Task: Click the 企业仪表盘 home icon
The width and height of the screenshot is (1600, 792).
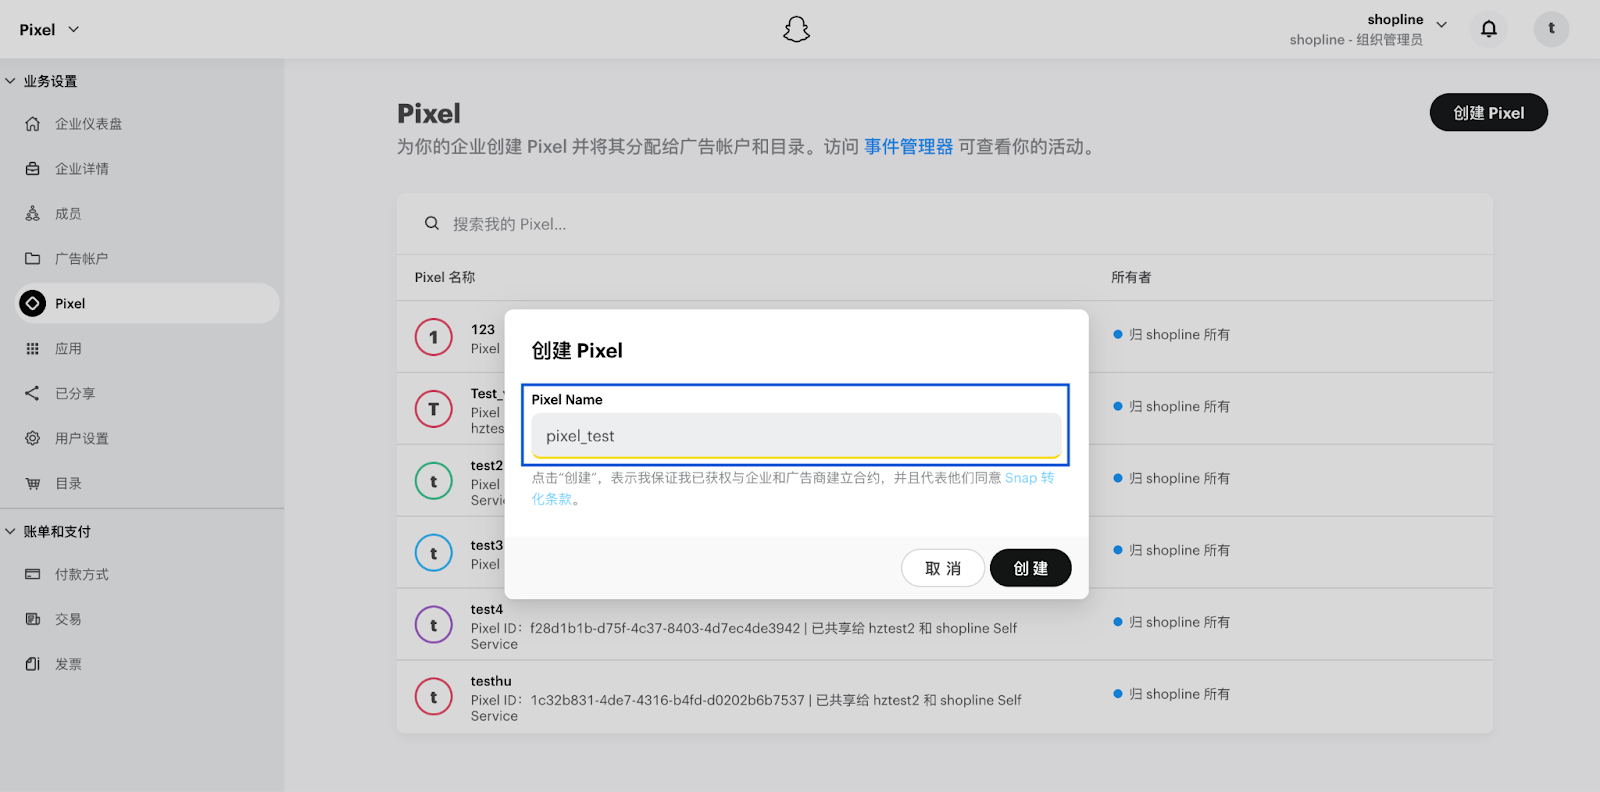Action: click(33, 124)
